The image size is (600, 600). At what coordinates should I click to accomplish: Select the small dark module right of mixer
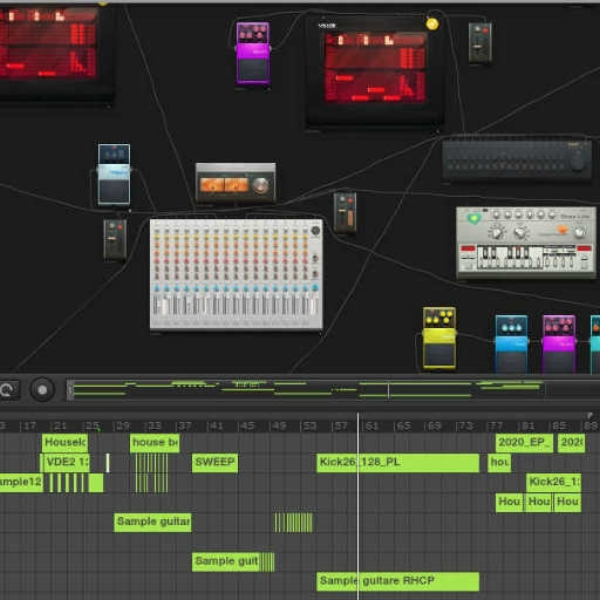[x=345, y=212]
